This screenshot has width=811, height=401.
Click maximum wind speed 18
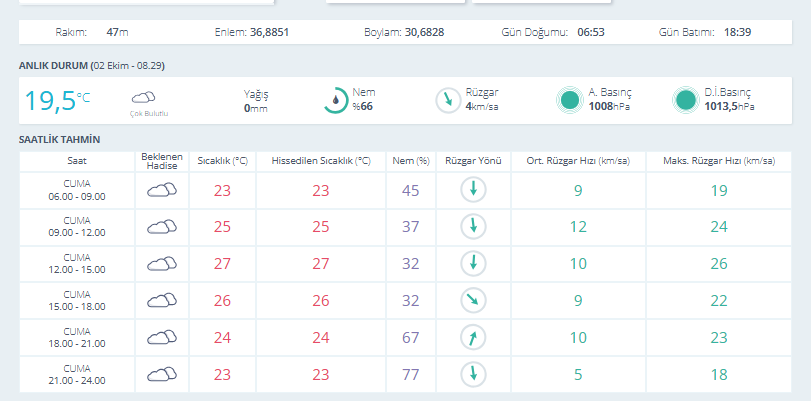pyautogui.click(x=719, y=375)
